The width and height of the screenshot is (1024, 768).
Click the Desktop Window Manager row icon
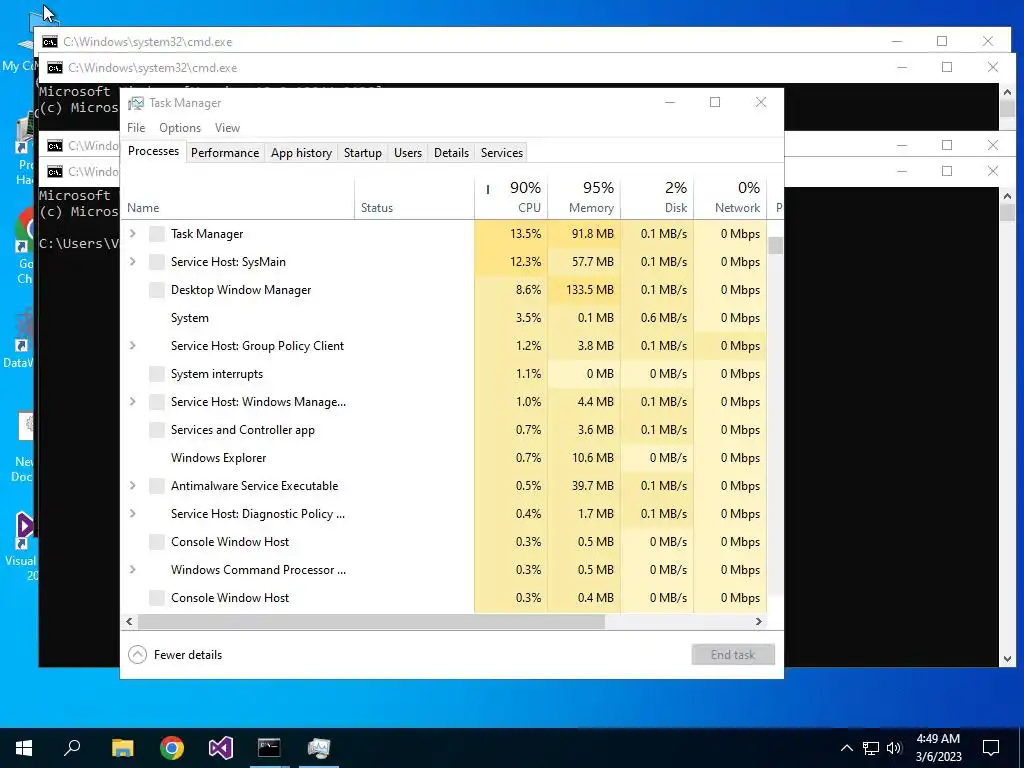pyautogui.click(x=157, y=290)
